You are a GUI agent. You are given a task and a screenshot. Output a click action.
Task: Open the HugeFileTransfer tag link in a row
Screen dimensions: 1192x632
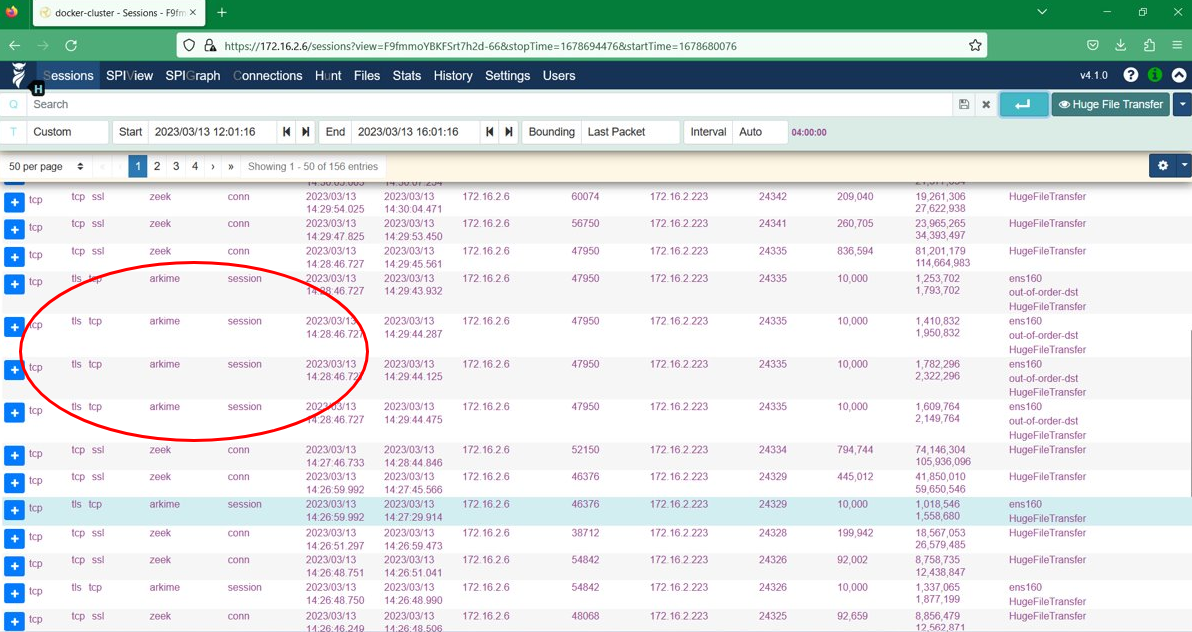click(x=1046, y=196)
